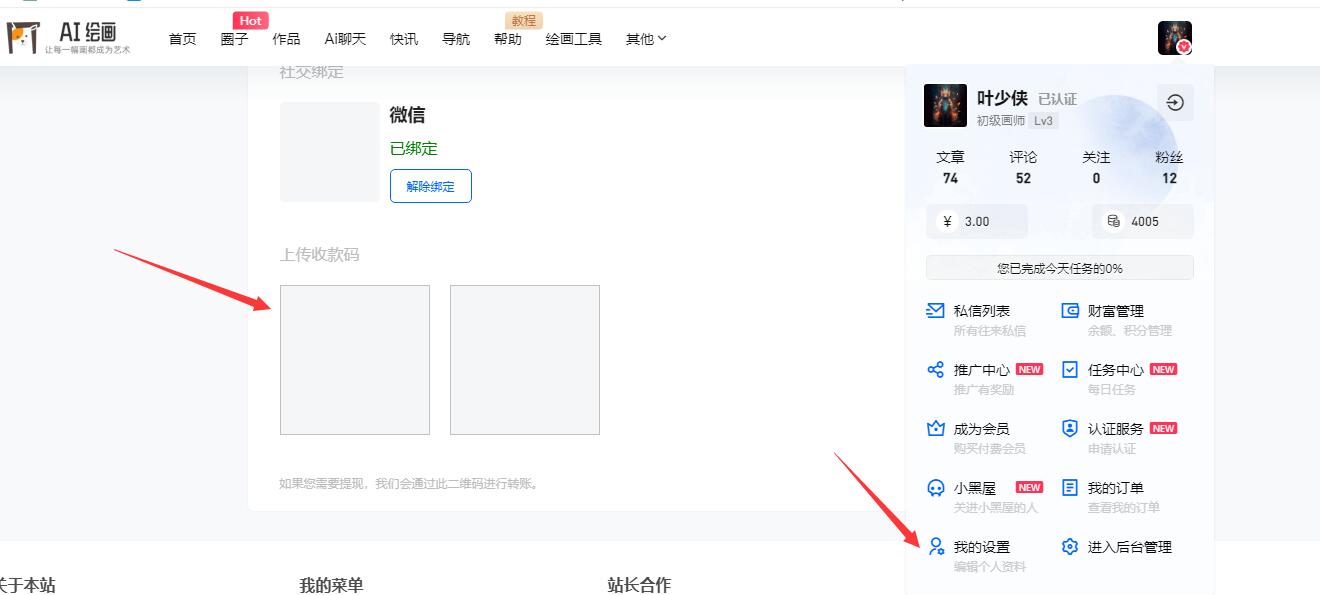Click the first payment QR upload box
The width and height of the screenshot is (1320, 595).
point(355,360)
